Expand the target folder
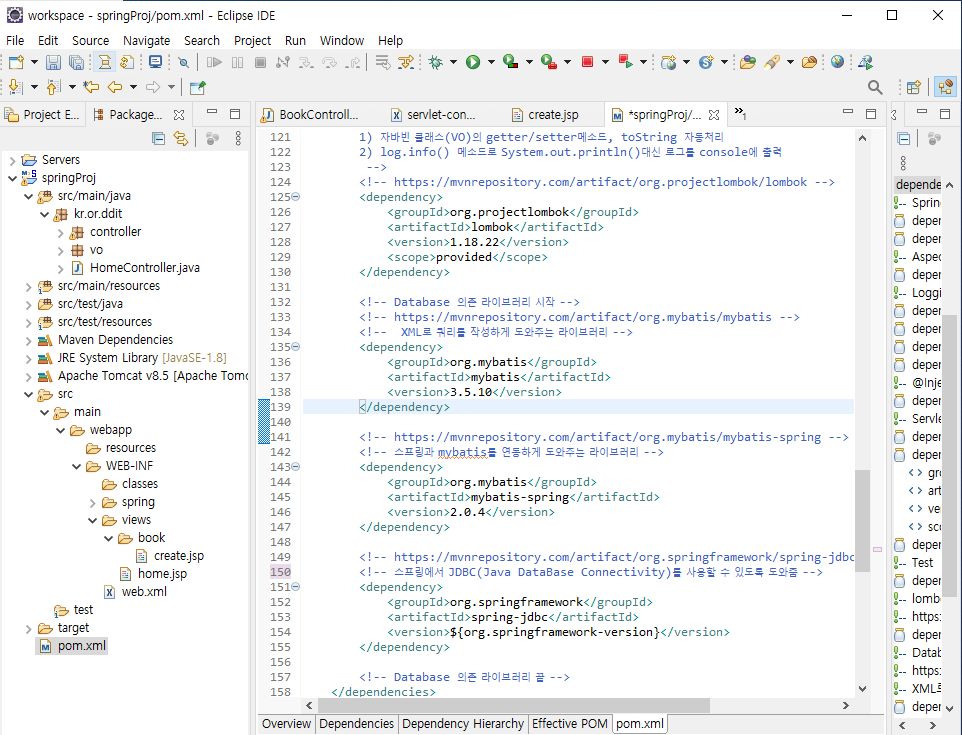Viewport: 962px width, 735px height. 28,629
